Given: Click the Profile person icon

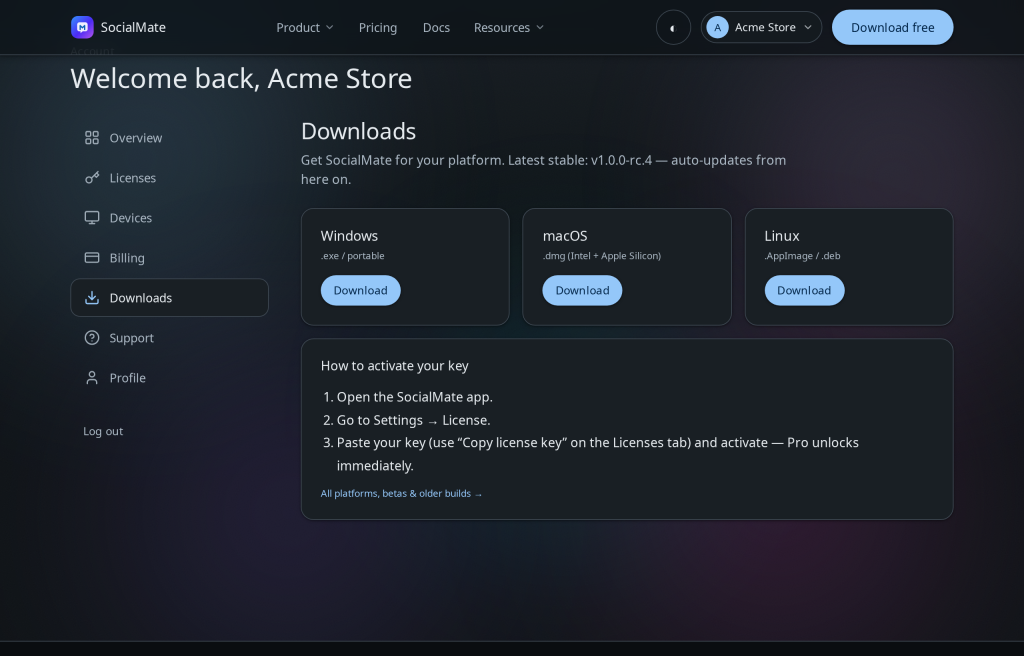Looking at the screenshot, I should 92,378.
